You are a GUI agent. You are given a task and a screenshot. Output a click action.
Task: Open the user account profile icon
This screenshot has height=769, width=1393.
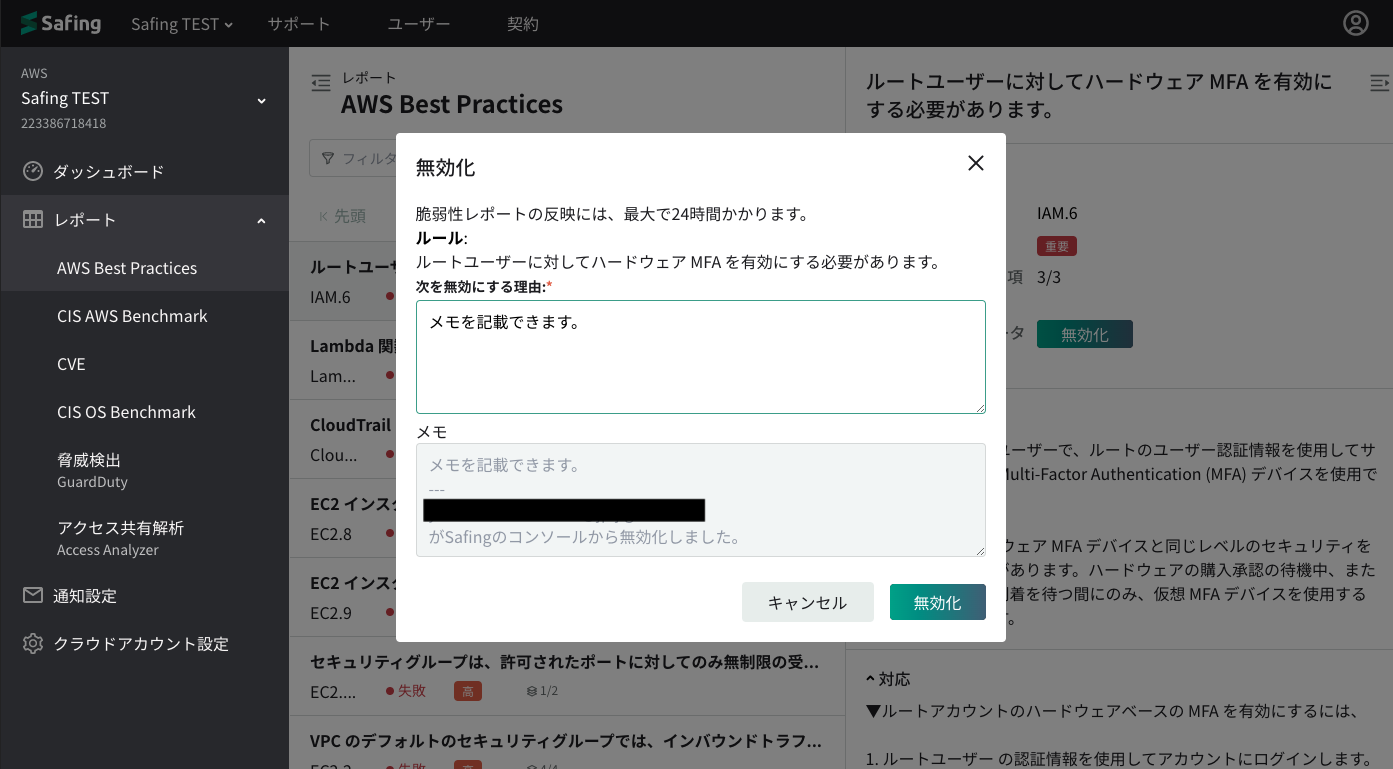click(x=1355, y=23)
